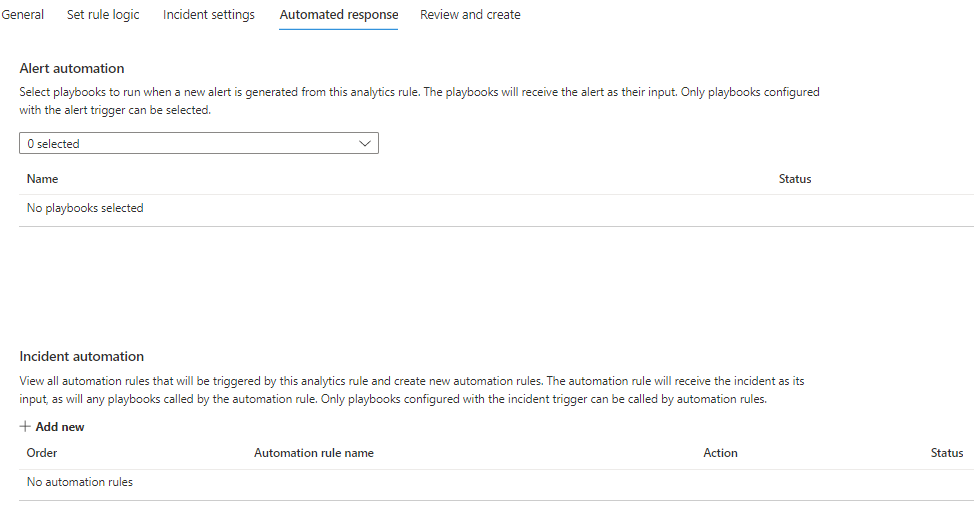Select the 'No automation rules' row
The image size is (974, 514).
[80, 482]
